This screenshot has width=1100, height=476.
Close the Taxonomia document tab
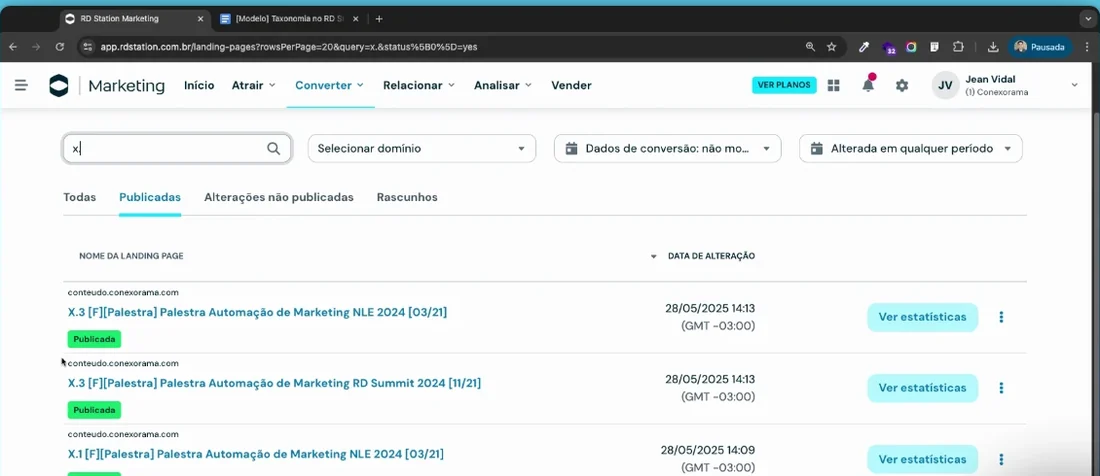[x=356, y=19]
